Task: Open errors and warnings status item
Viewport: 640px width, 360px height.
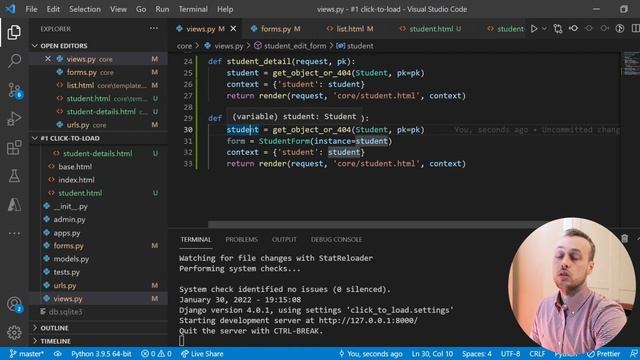Action: point(156,353)
